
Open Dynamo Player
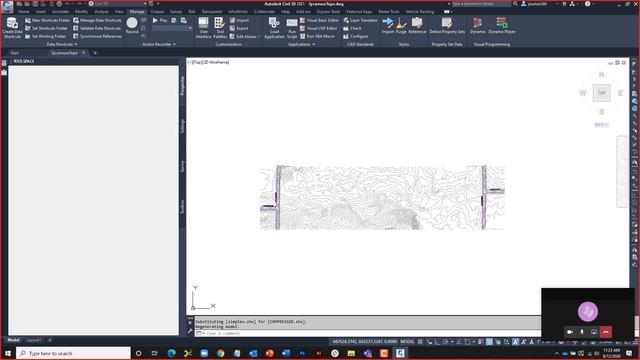coord(502,25)
